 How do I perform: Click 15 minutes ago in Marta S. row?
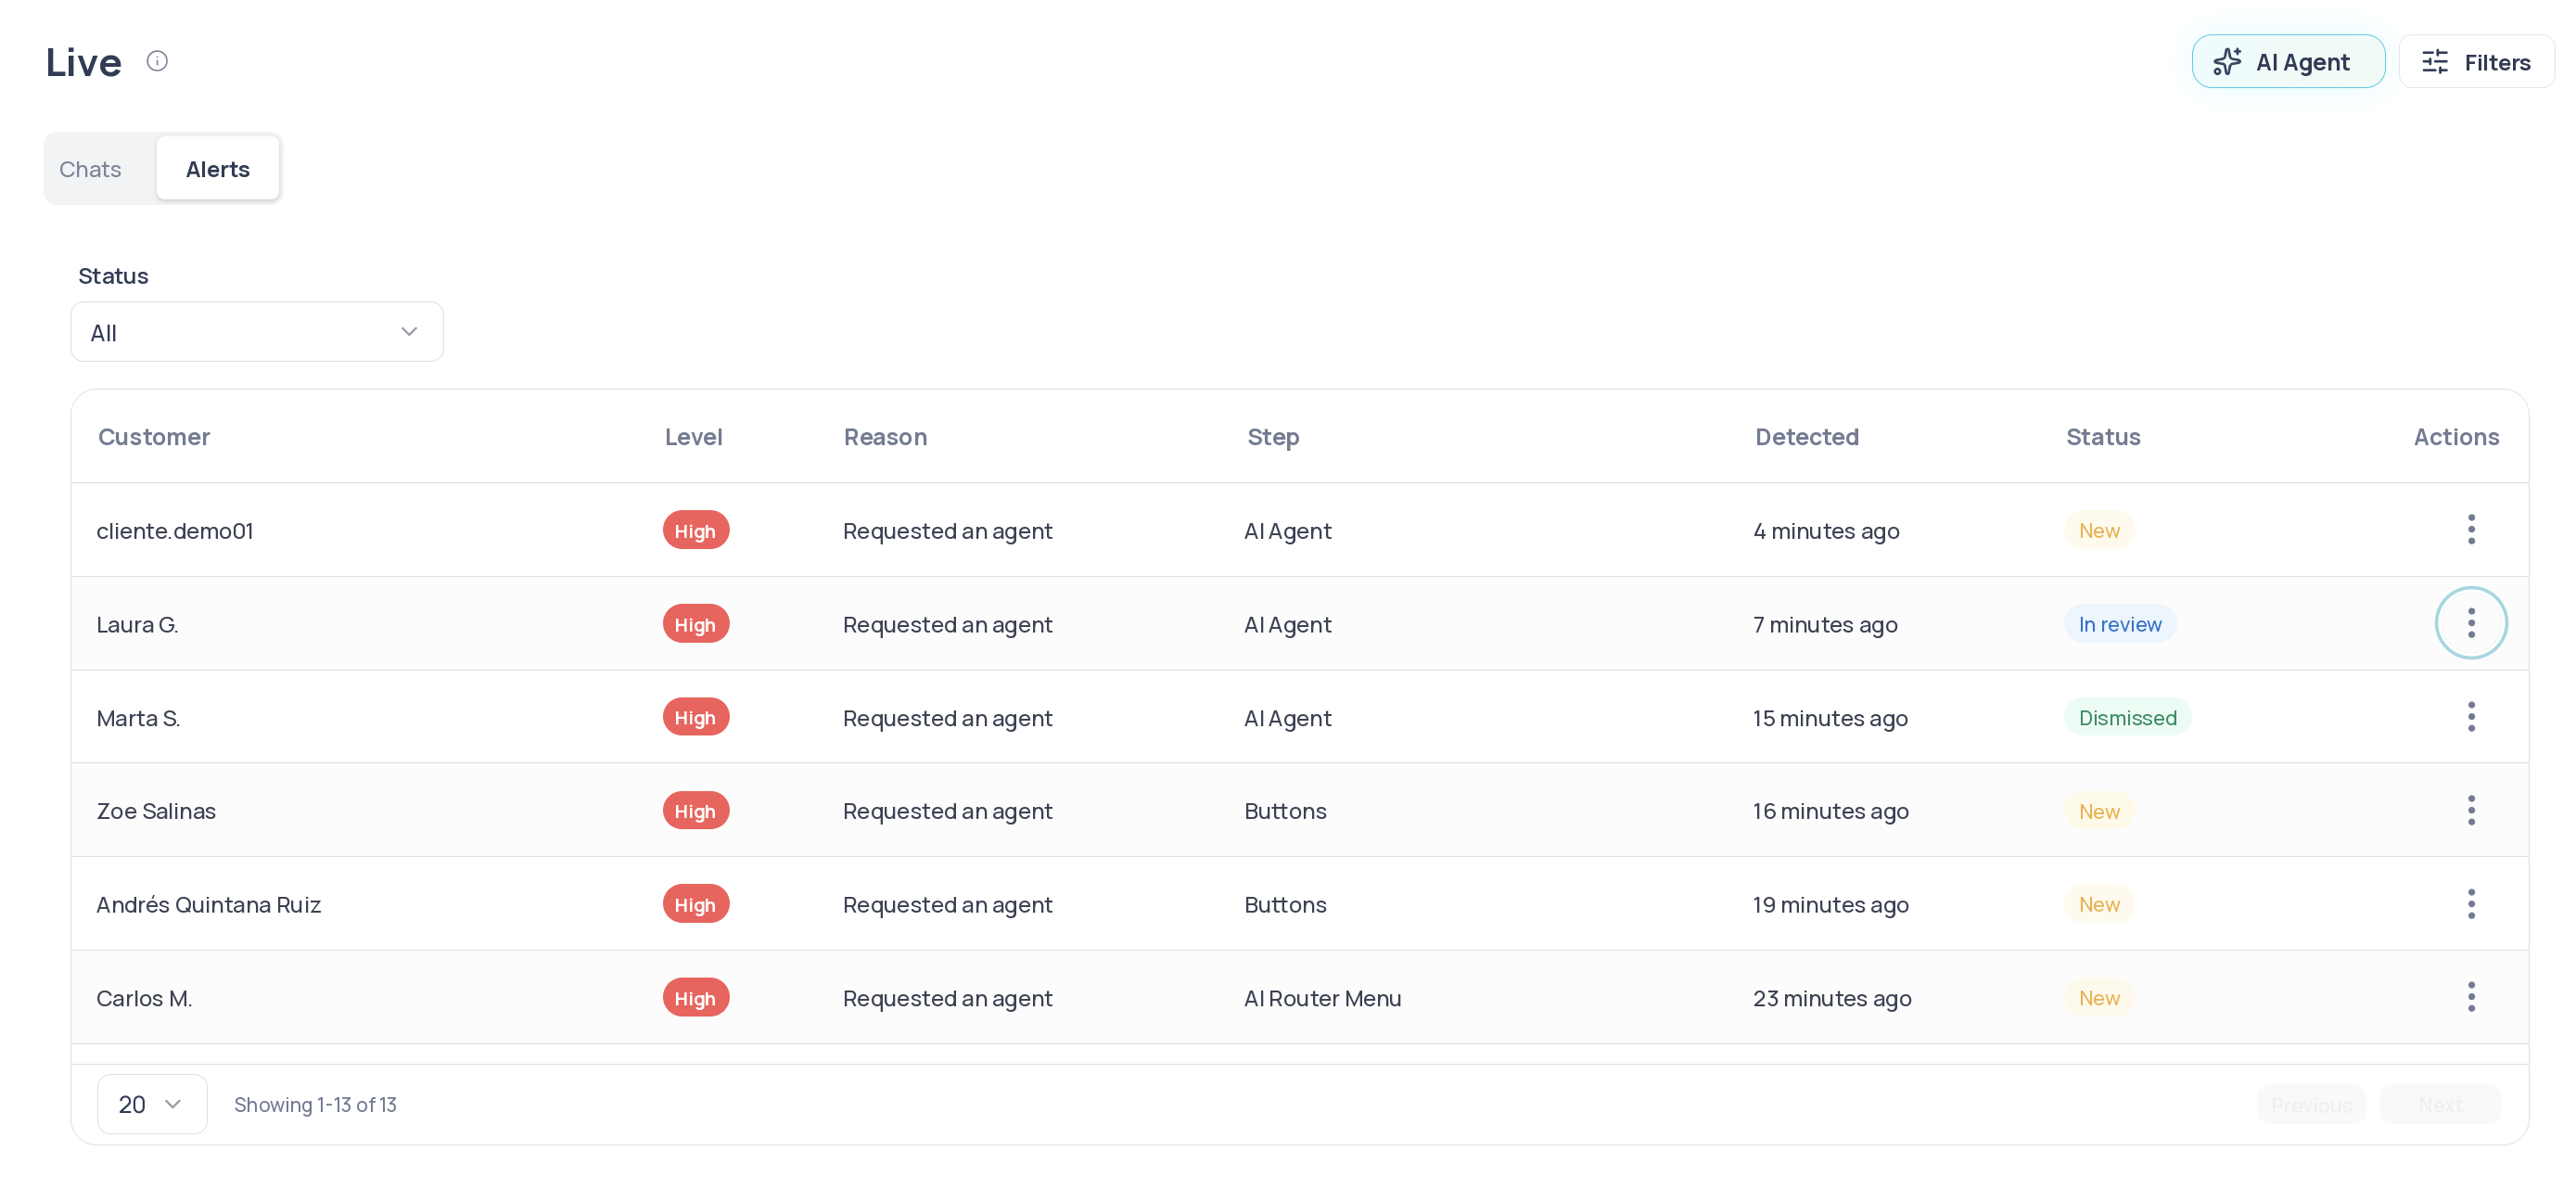pos(1830,718)
